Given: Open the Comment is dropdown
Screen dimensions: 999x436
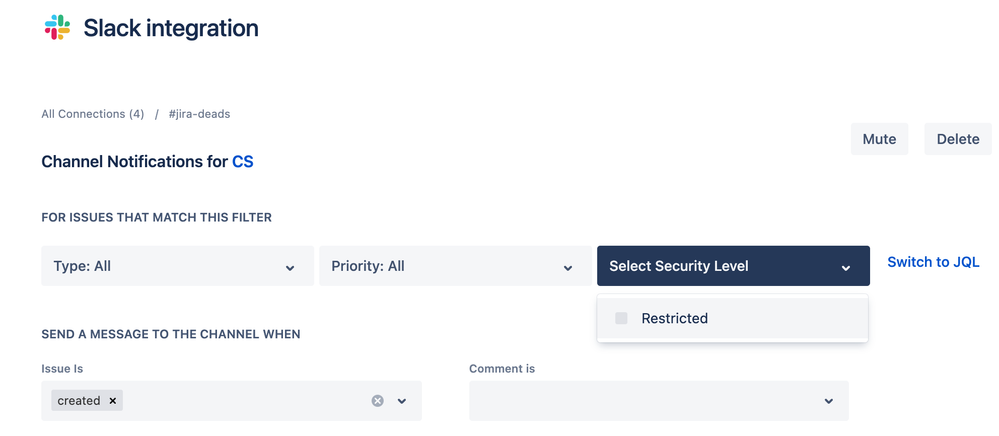Looking at the screenshot, I should point(659,401).
